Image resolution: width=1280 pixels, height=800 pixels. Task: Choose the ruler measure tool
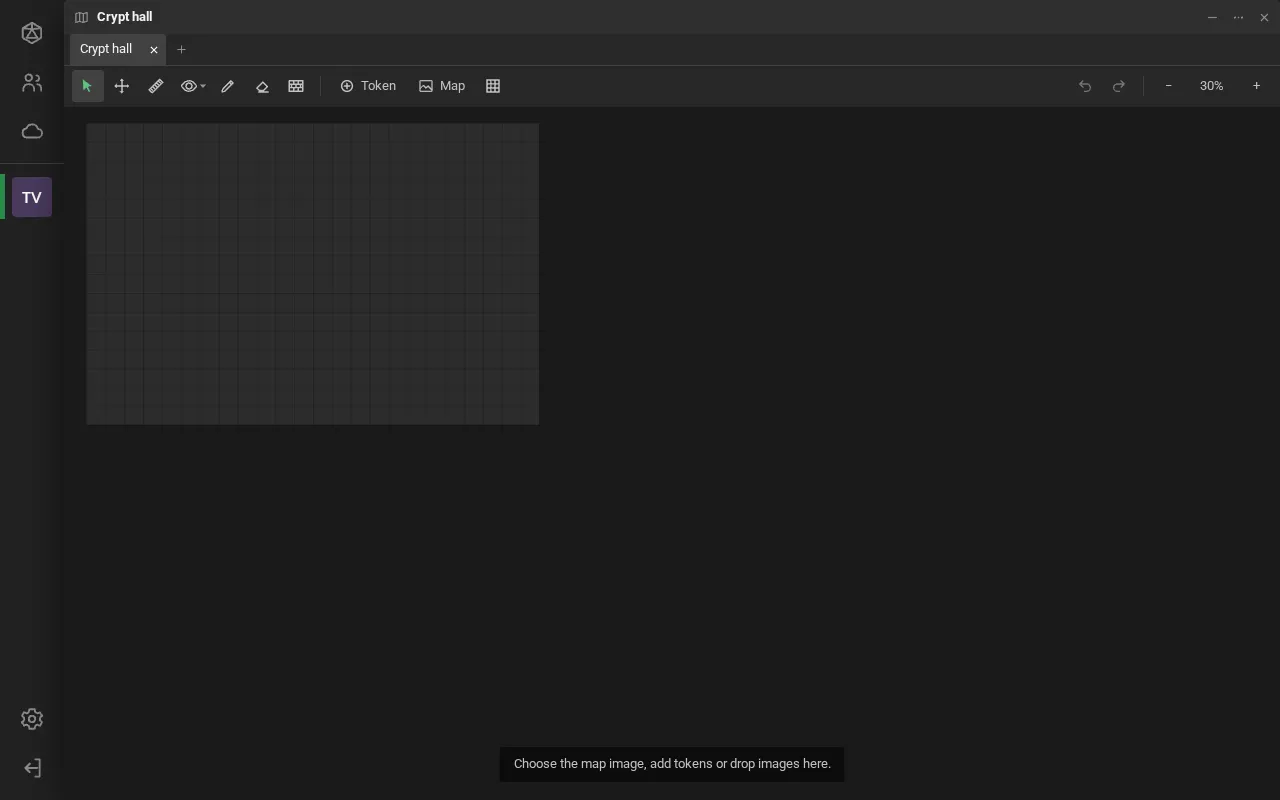coord(156,86)
